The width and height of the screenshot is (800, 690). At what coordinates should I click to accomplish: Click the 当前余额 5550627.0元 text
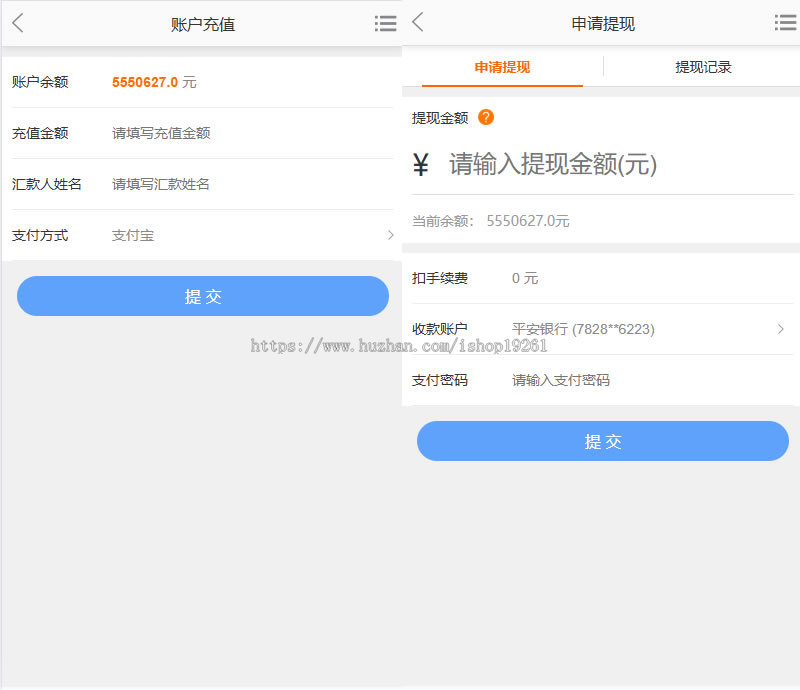[x=491, y=221]
